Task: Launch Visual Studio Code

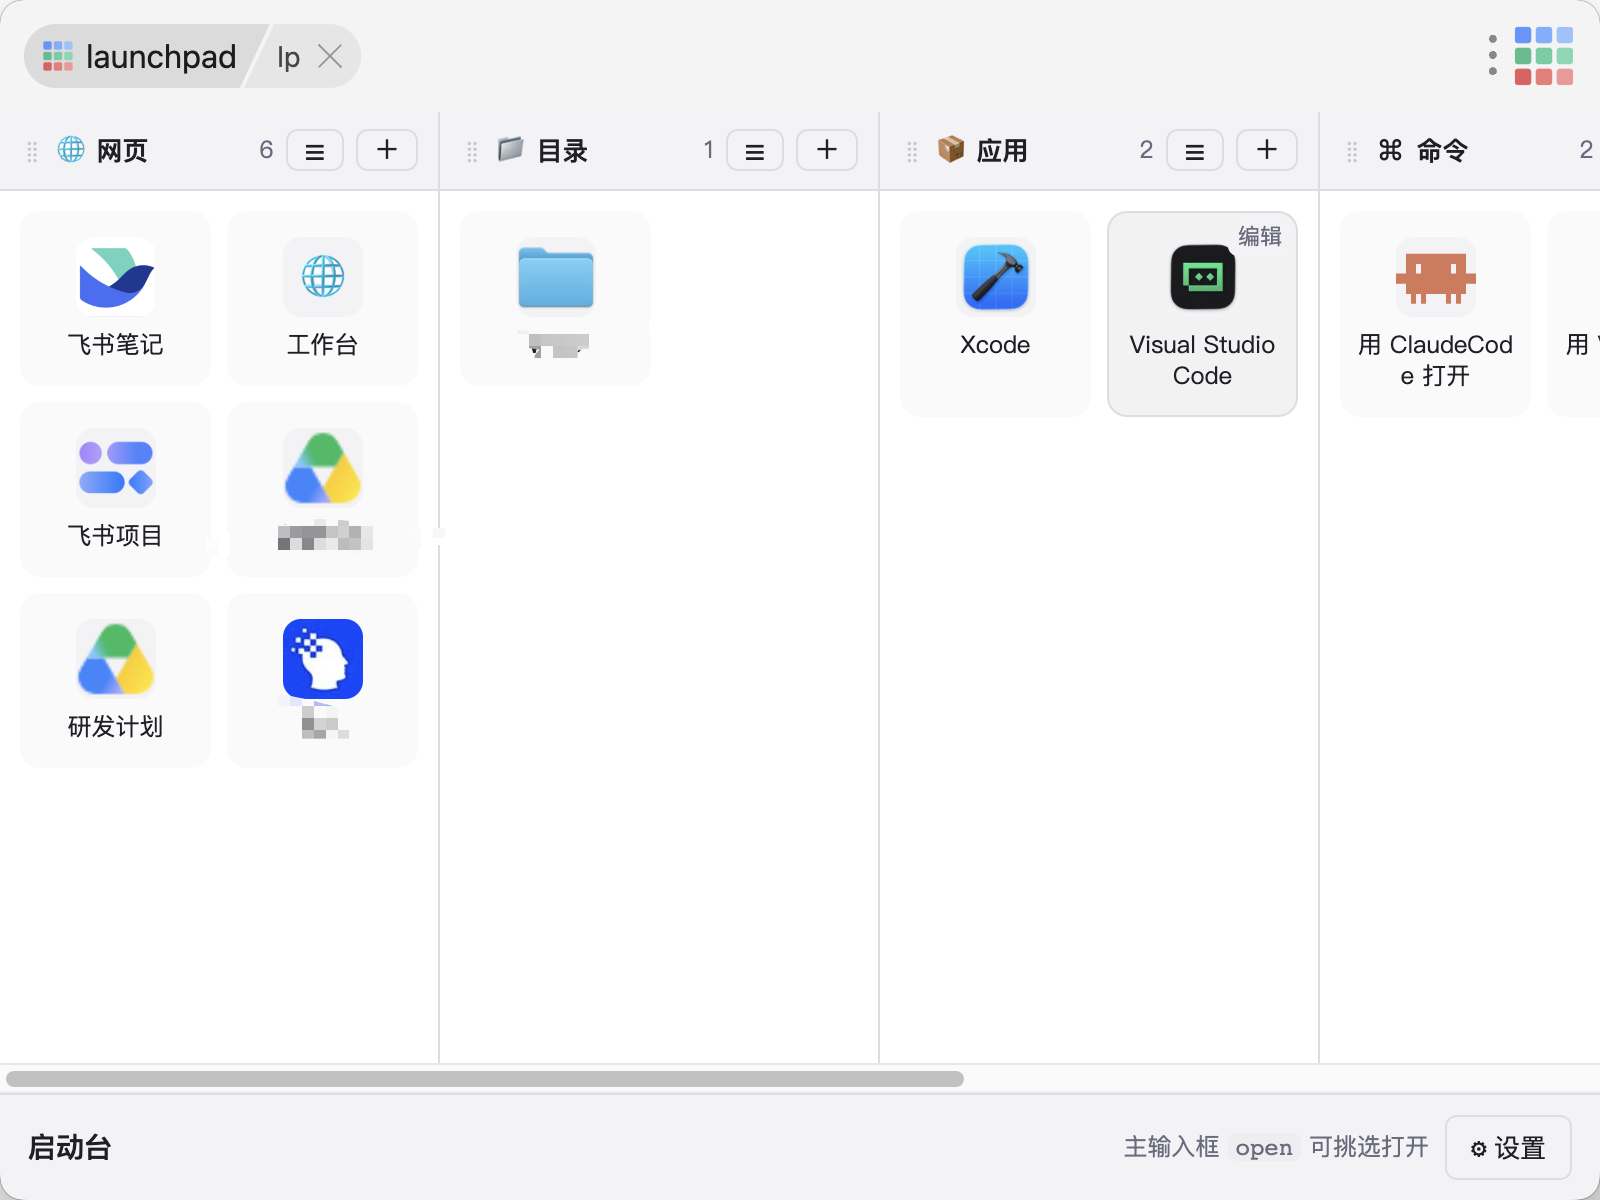Action: [1202, 314]
